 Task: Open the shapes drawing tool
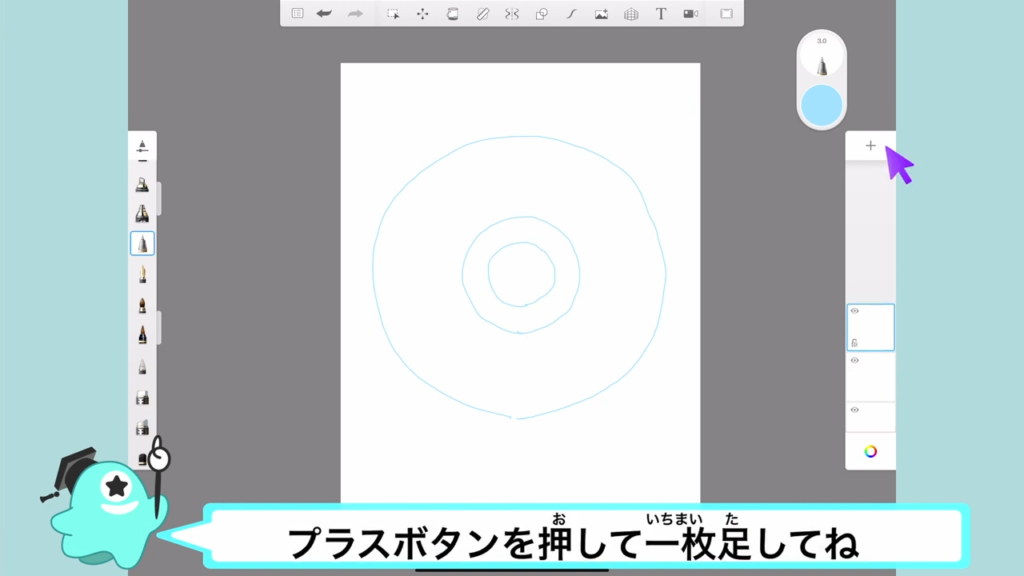542,13
